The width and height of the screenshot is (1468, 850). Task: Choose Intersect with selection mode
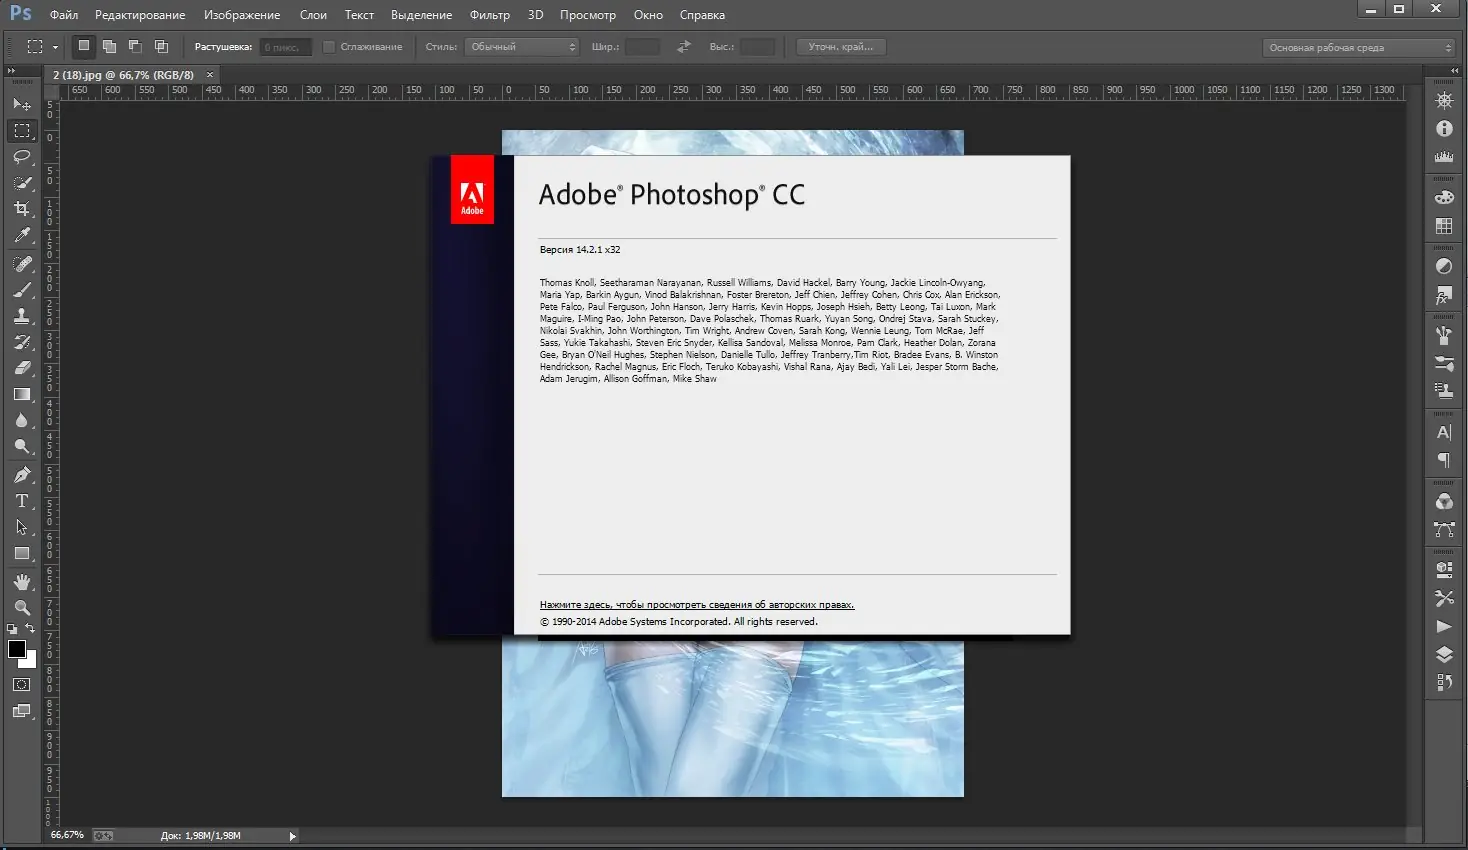161,46
